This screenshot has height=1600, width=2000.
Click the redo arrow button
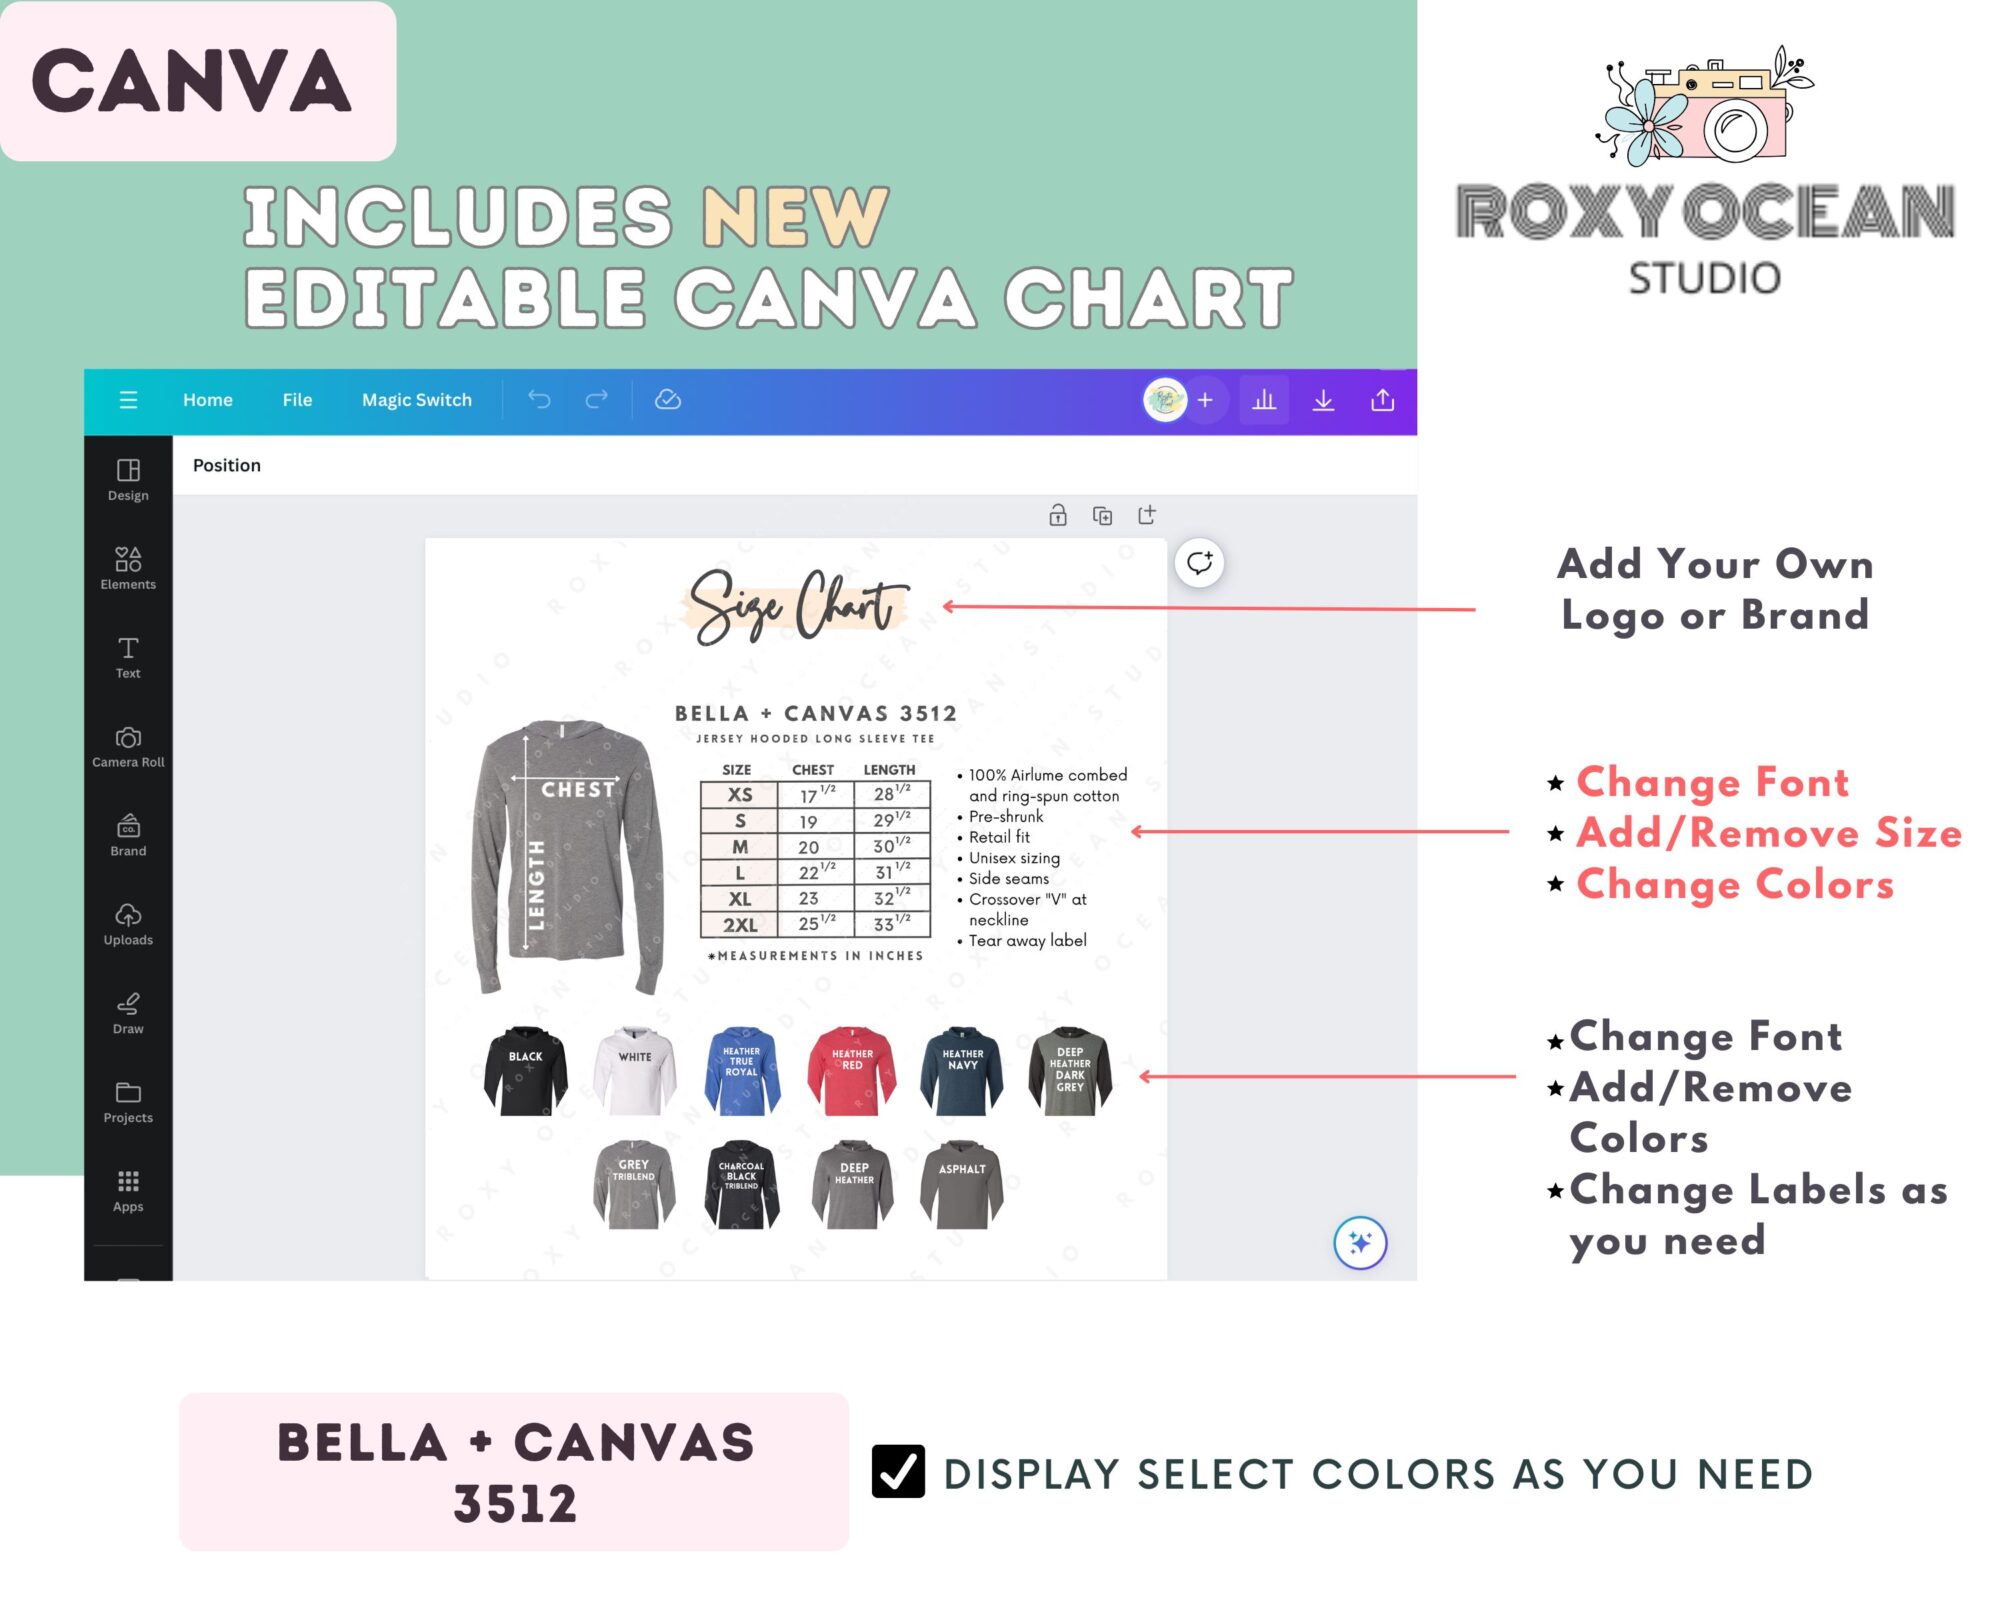pos(596,398)
